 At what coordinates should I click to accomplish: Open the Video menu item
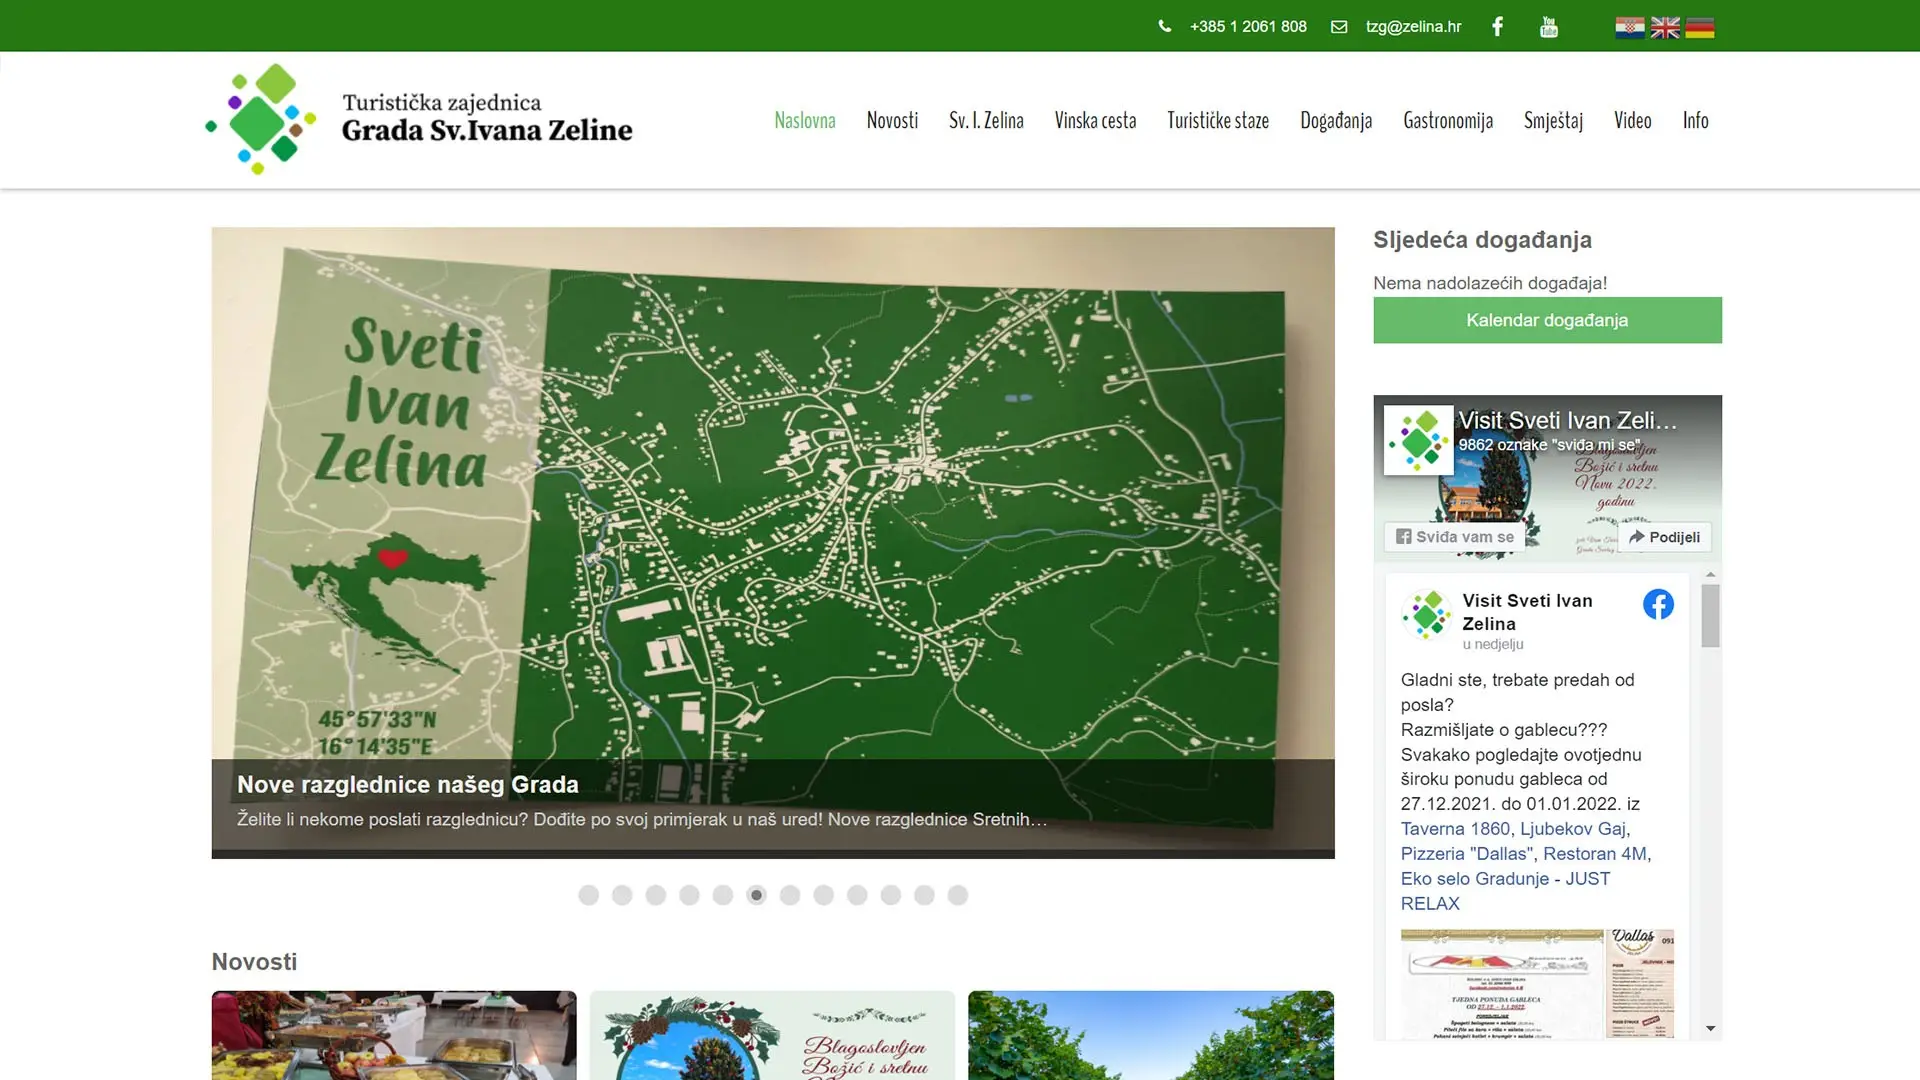(1632, 121)
